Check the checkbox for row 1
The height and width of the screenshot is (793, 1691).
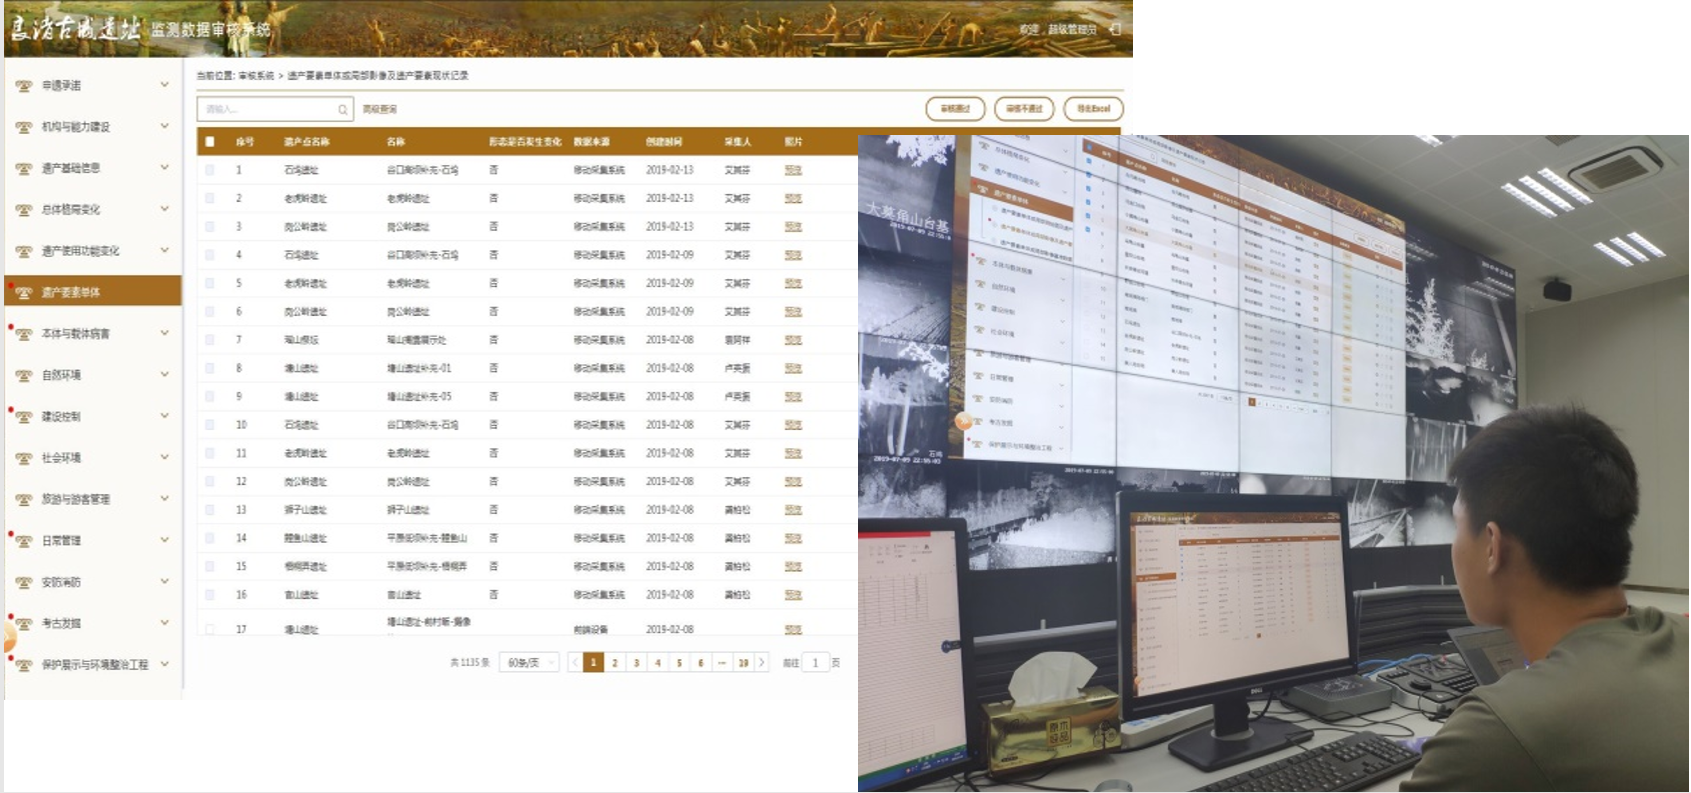coord(210,170)
